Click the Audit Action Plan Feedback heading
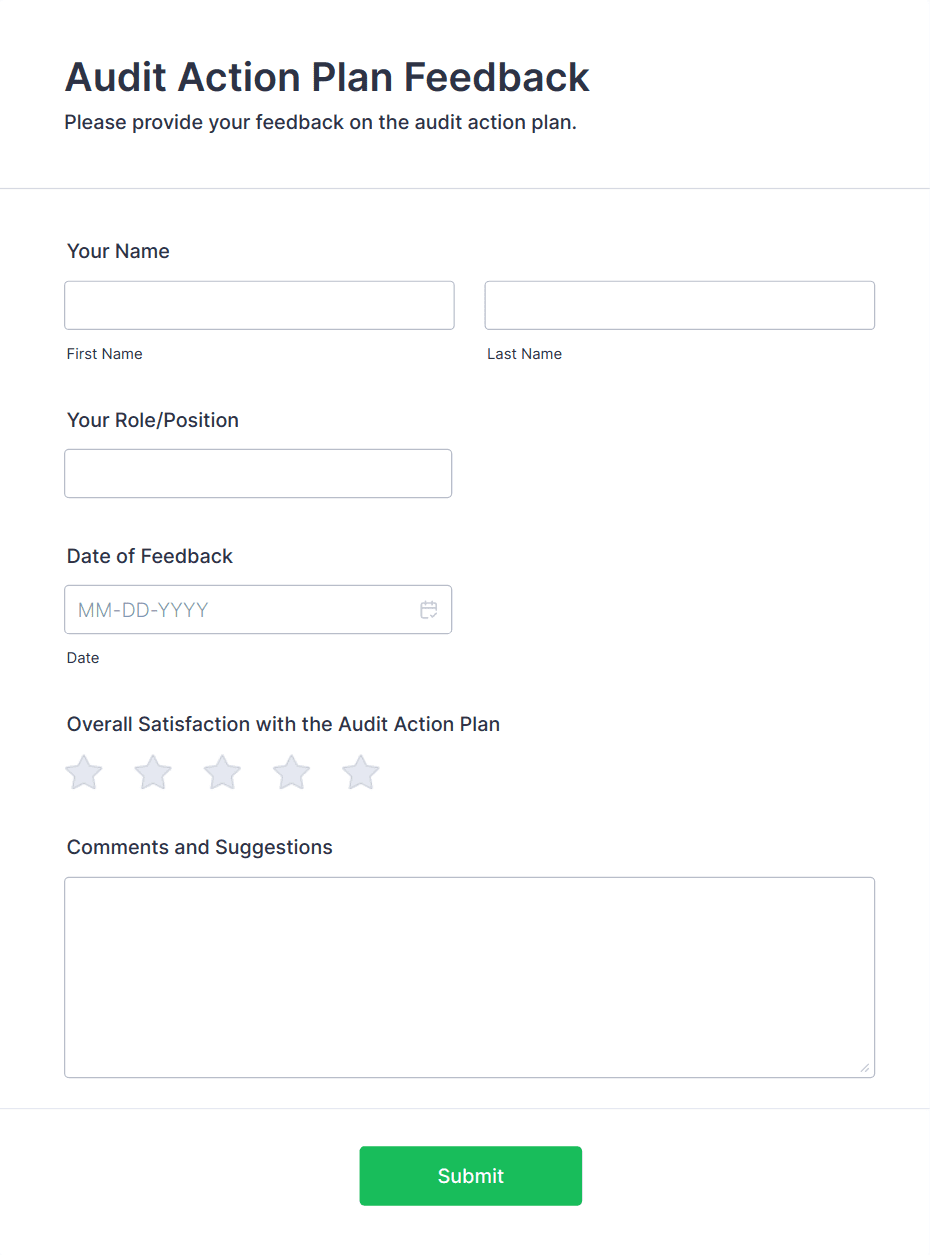This screenshot has width=930, height=1255. (x=327, y=77)
